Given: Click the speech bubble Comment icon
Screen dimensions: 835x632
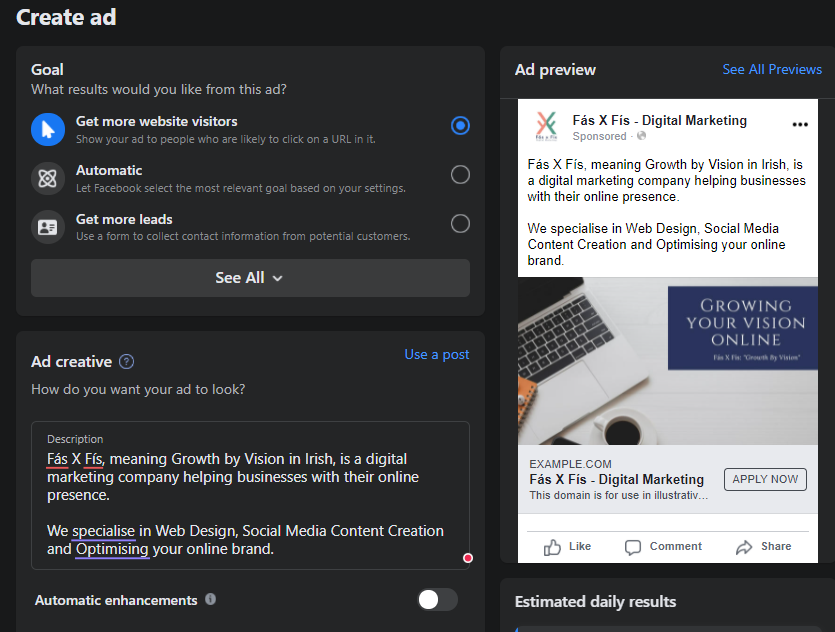Looking at the screenshot, I should click(x=633, y=547).
